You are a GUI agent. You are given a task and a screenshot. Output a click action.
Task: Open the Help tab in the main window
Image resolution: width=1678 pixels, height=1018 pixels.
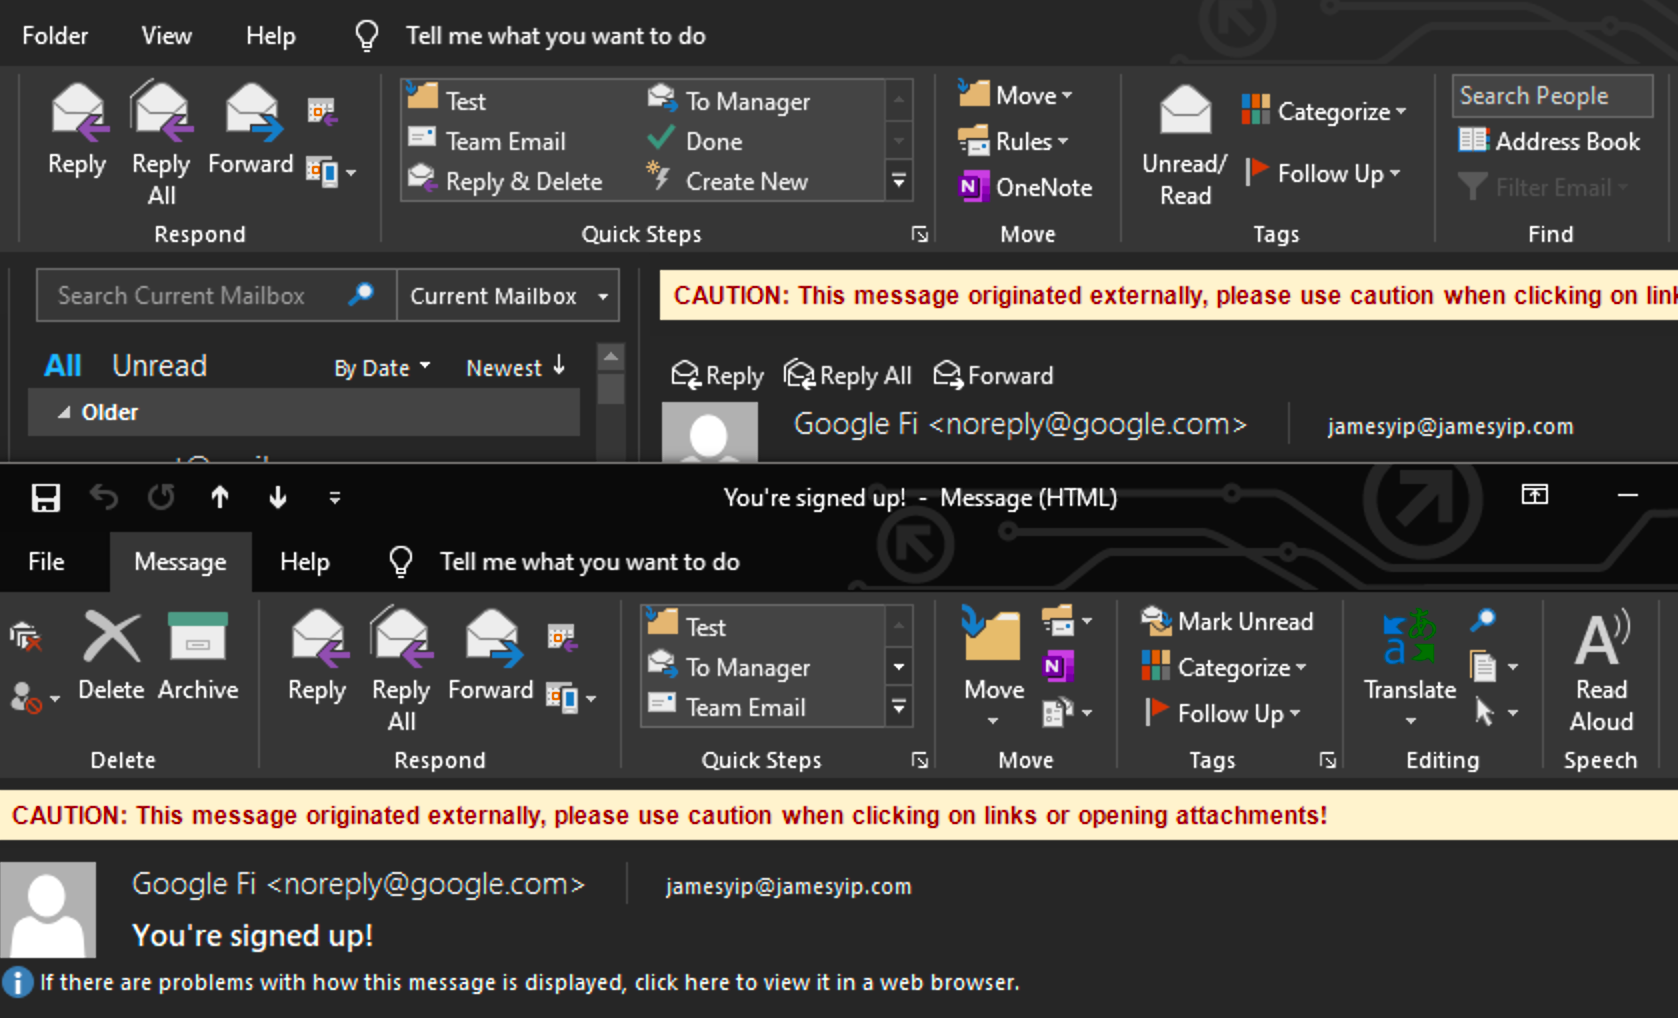[271, 36]
